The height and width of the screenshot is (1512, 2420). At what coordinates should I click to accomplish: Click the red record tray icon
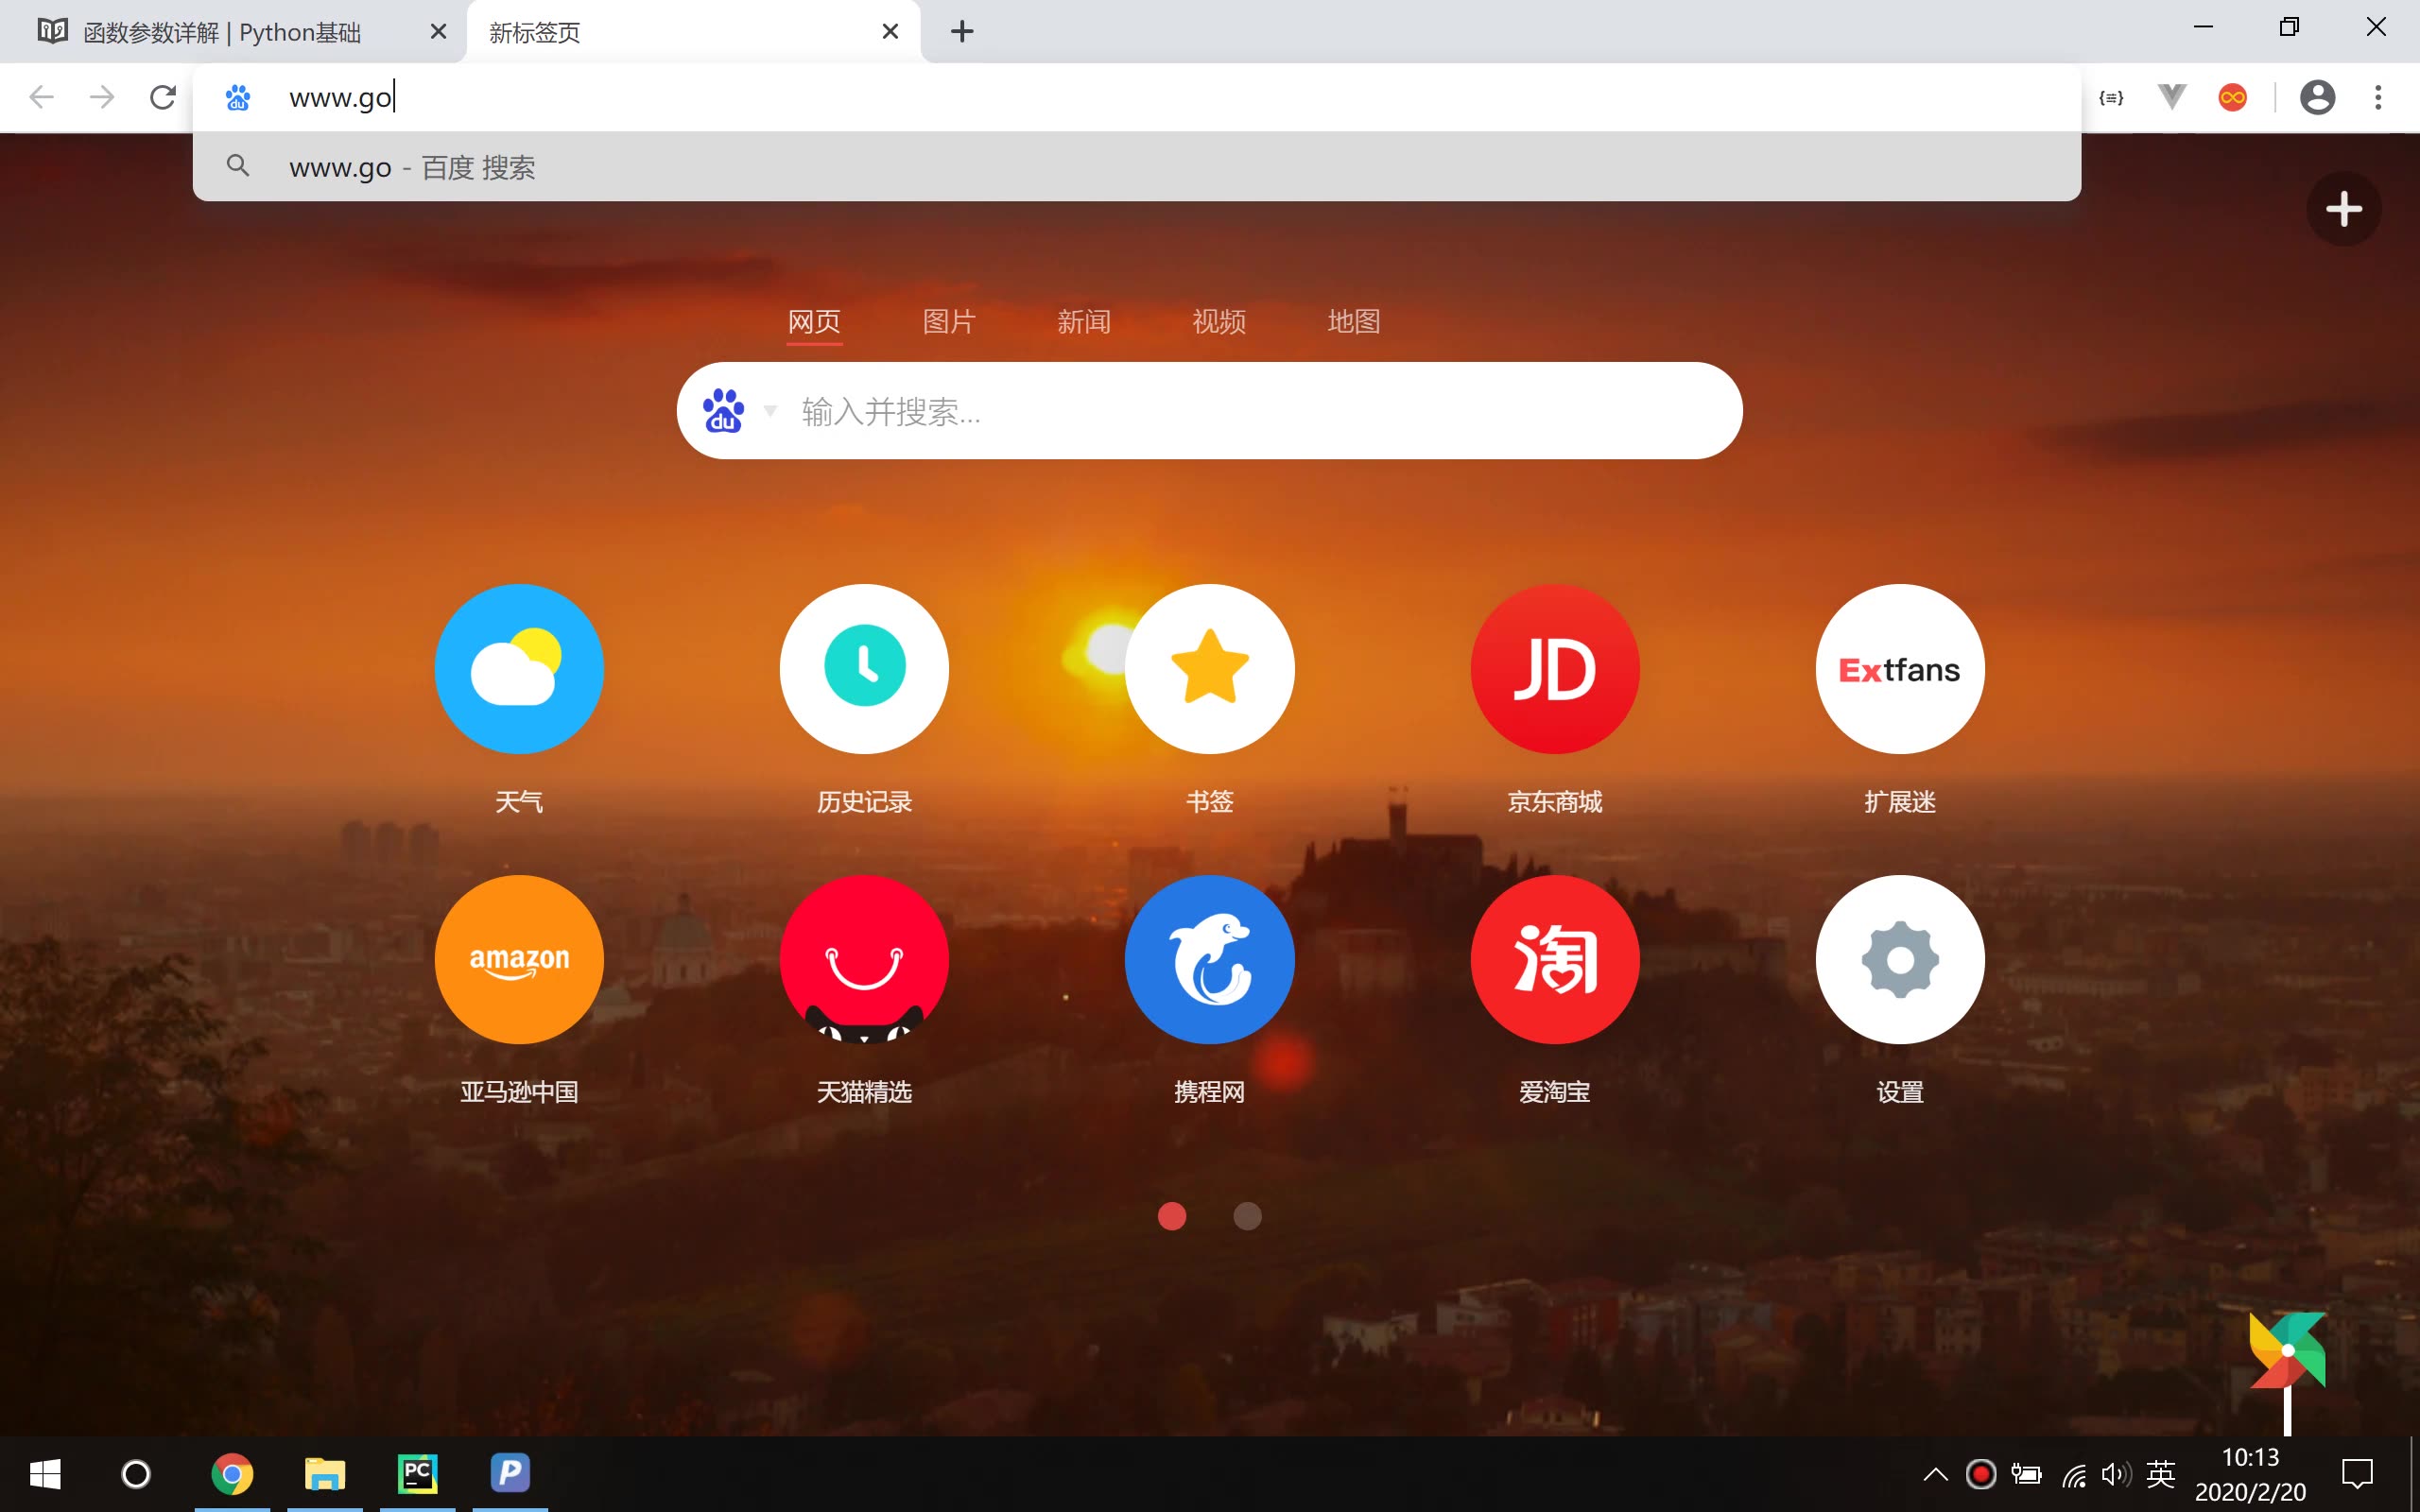pos(1980,1474)
